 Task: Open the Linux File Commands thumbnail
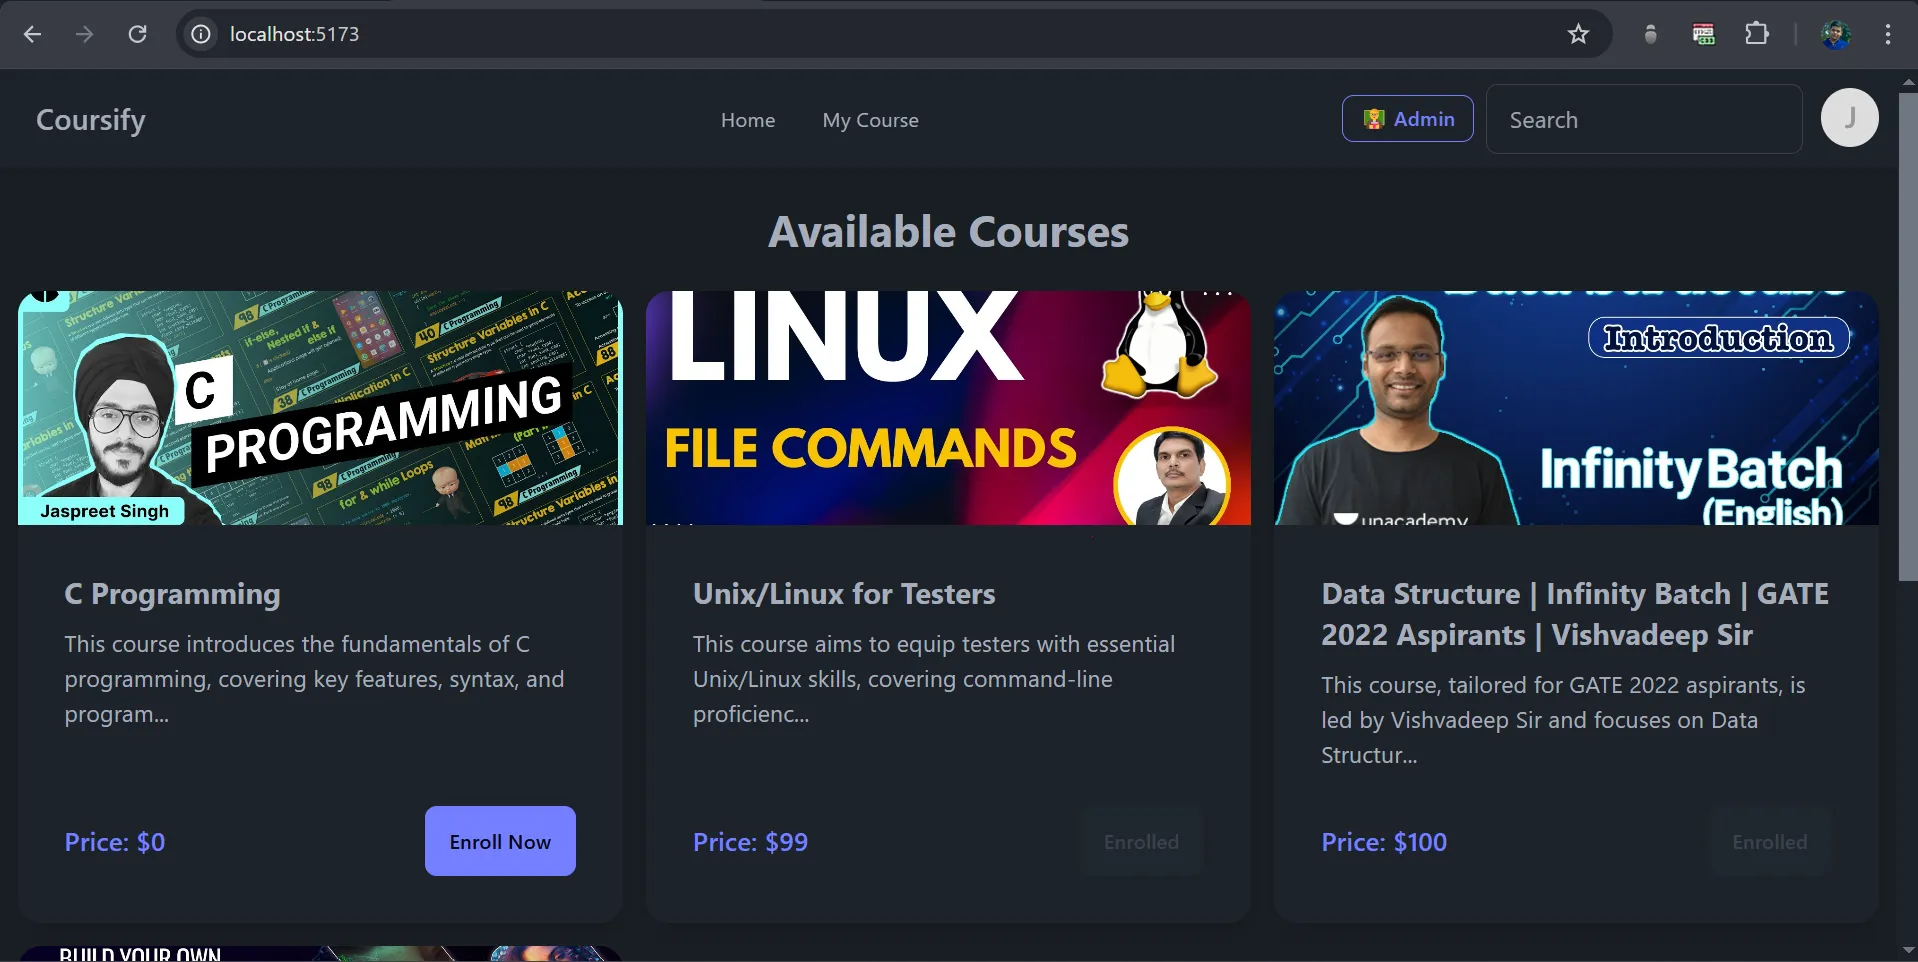pos(948,408)
